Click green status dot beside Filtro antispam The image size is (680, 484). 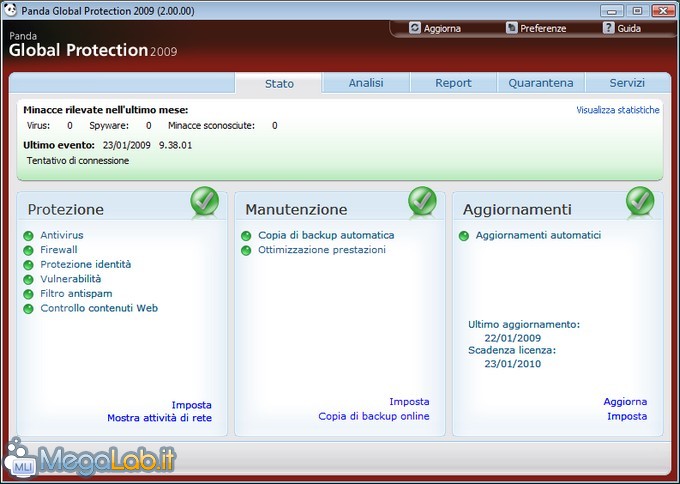28,294
